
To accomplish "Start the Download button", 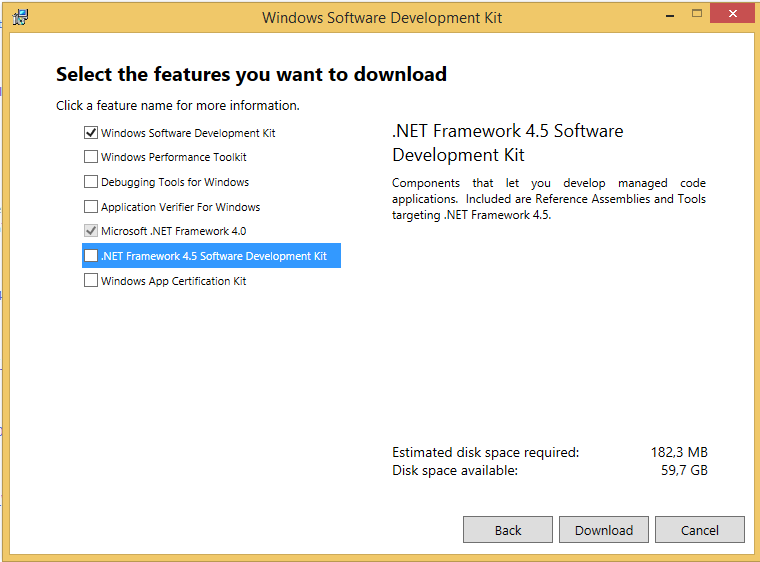I will pyautogui.click(x=603, y=530).
